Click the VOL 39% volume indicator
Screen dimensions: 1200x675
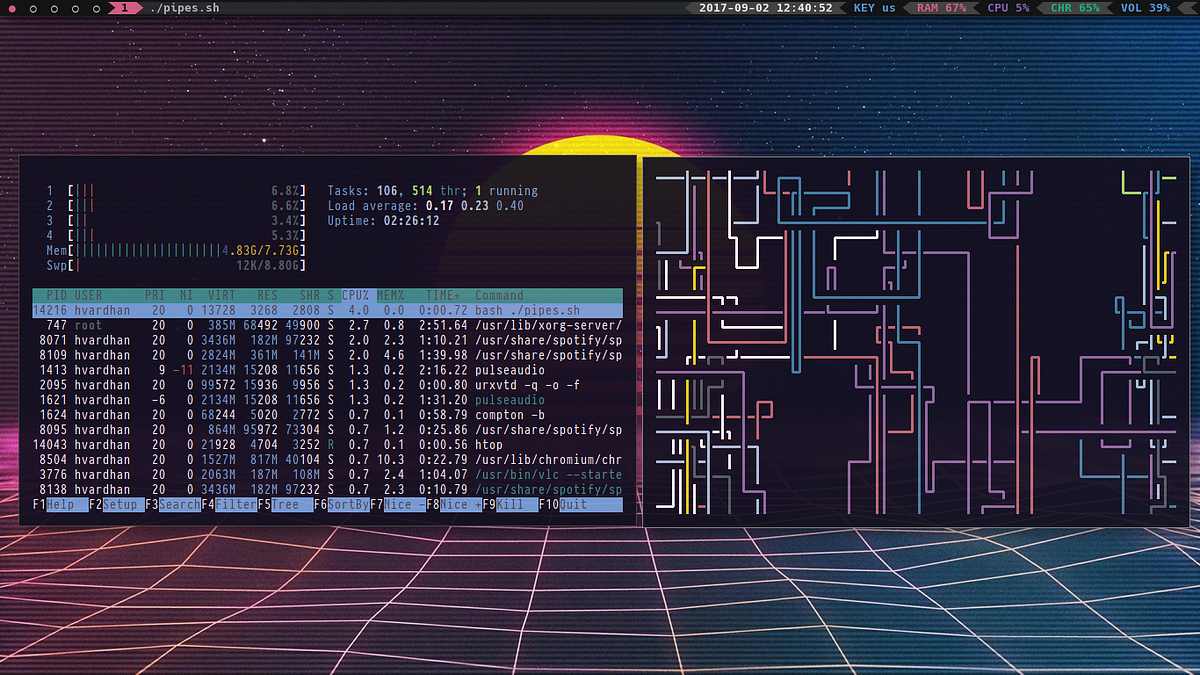point(1145,8)
